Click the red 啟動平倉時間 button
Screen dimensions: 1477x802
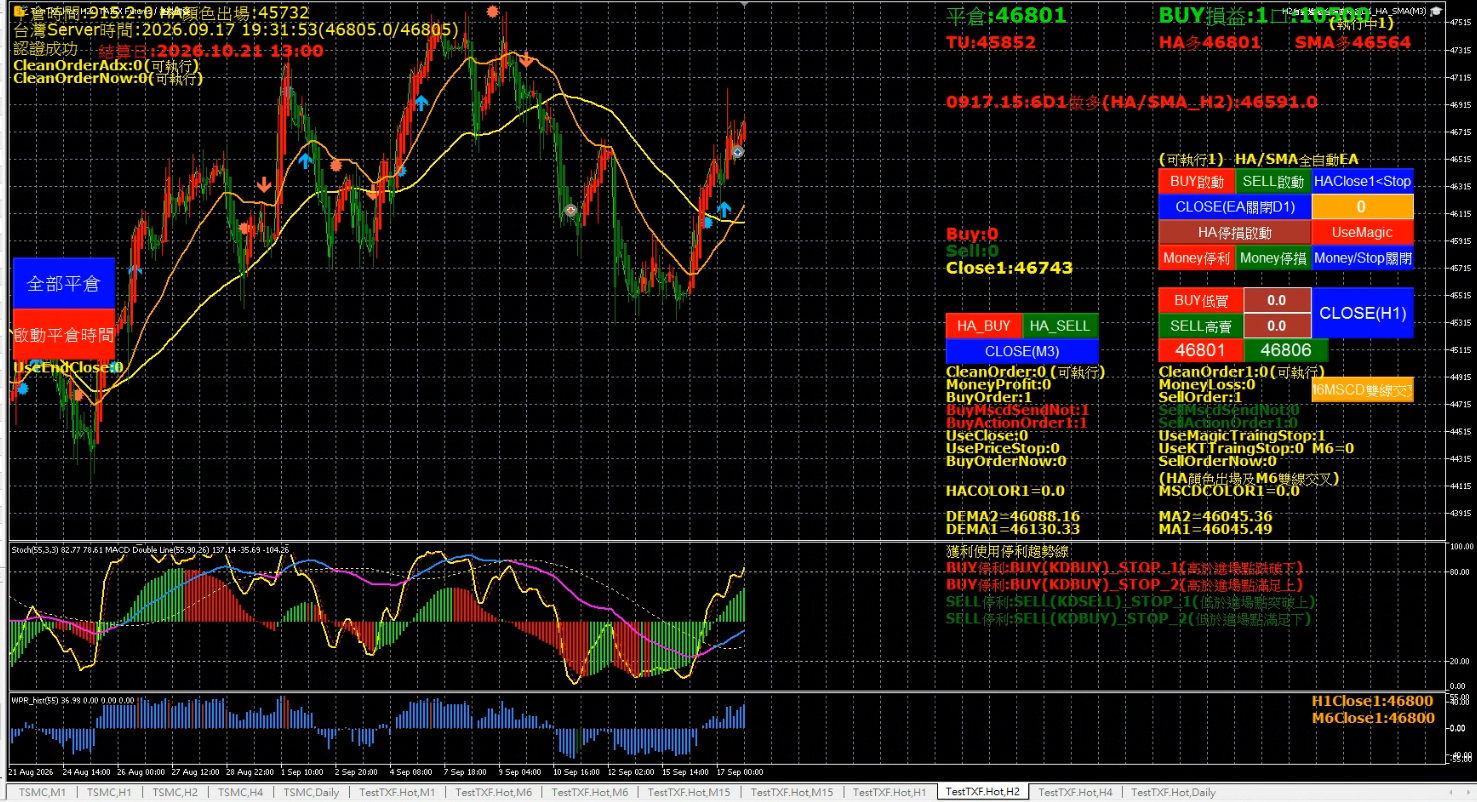(x=64, y=335)
